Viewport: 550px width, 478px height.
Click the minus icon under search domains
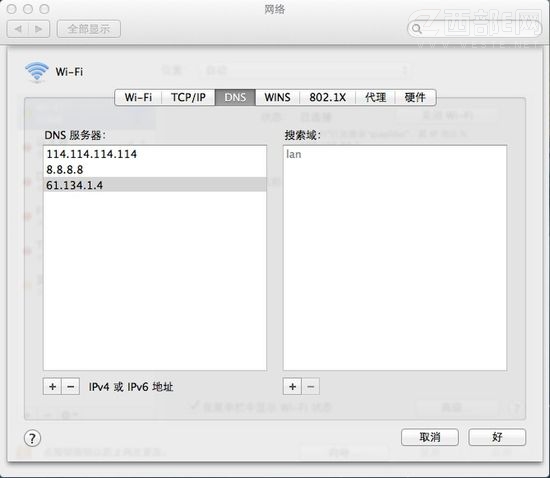click(x=311, y=386)
